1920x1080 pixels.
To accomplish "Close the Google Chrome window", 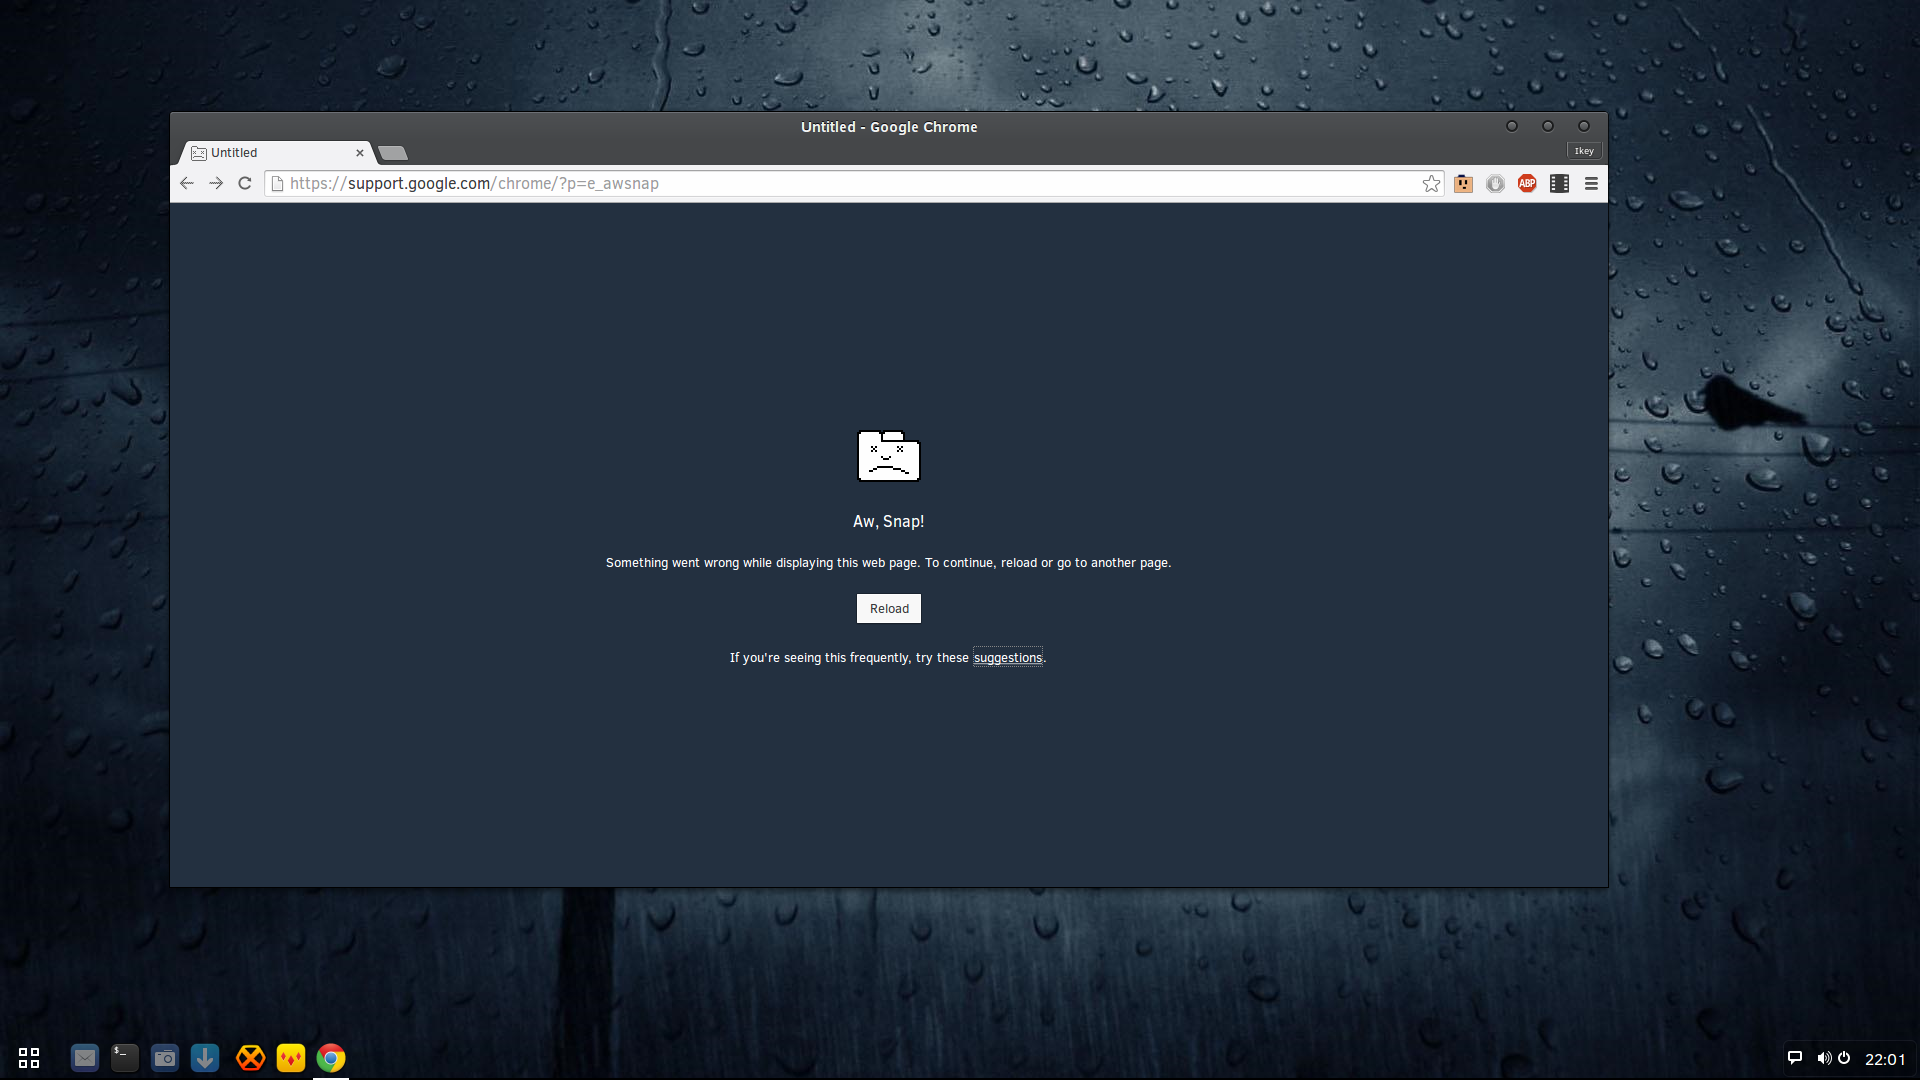I will point(1584,126).
